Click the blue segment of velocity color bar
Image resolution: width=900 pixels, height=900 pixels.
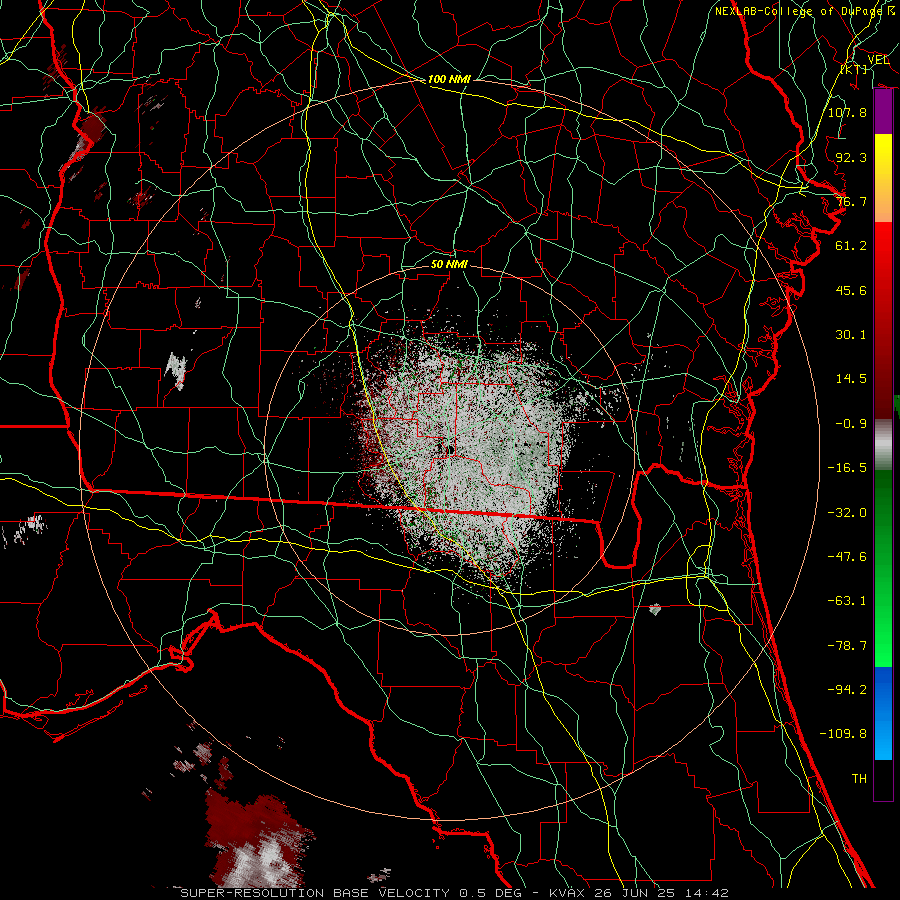883,713
